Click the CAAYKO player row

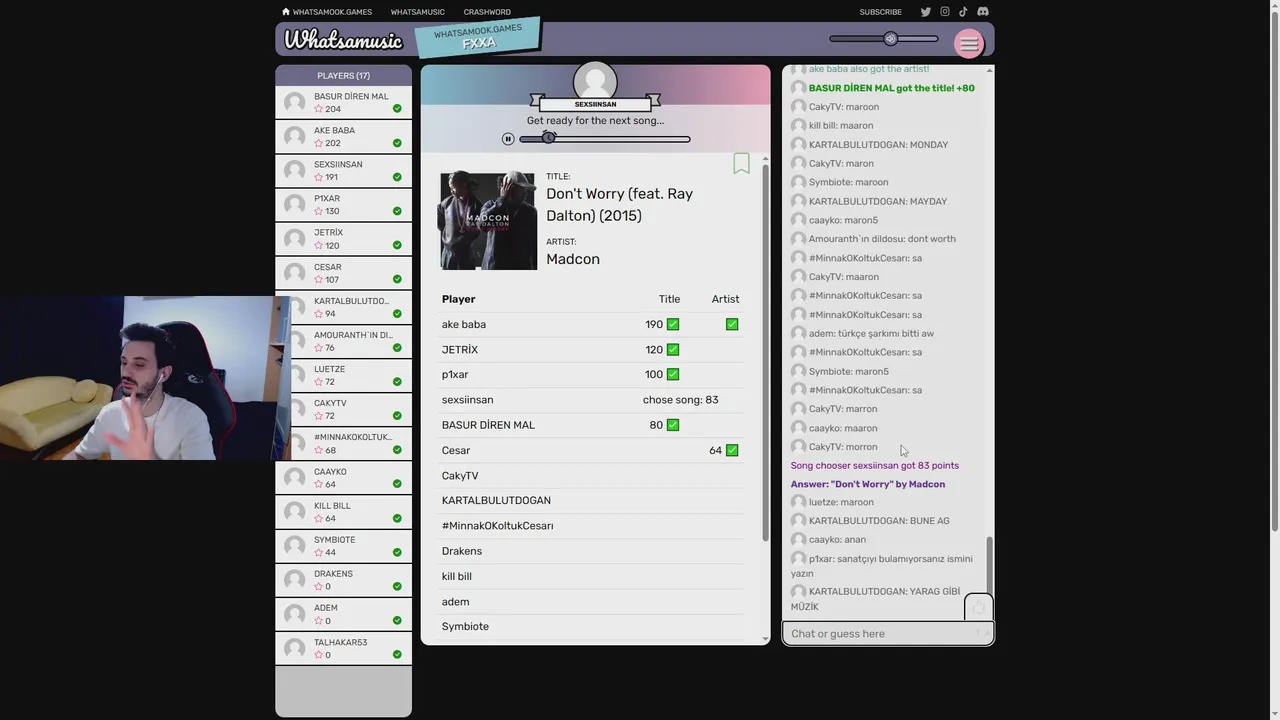343,478
